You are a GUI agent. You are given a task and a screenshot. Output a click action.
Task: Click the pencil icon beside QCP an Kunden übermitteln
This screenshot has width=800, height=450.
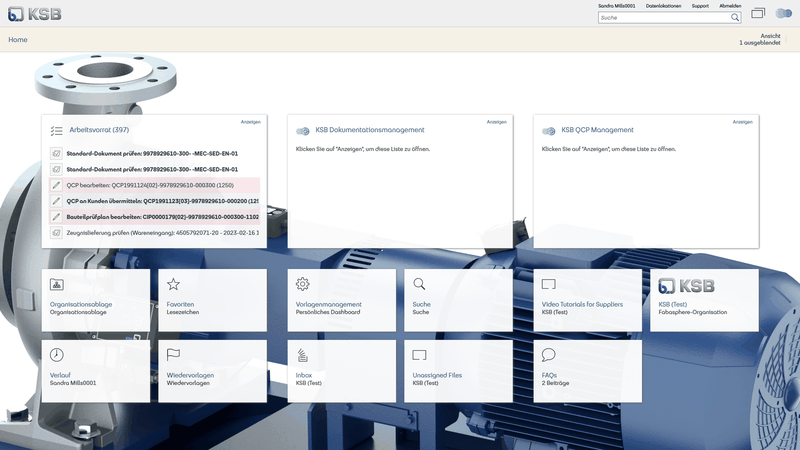click(x=56, y=201)
